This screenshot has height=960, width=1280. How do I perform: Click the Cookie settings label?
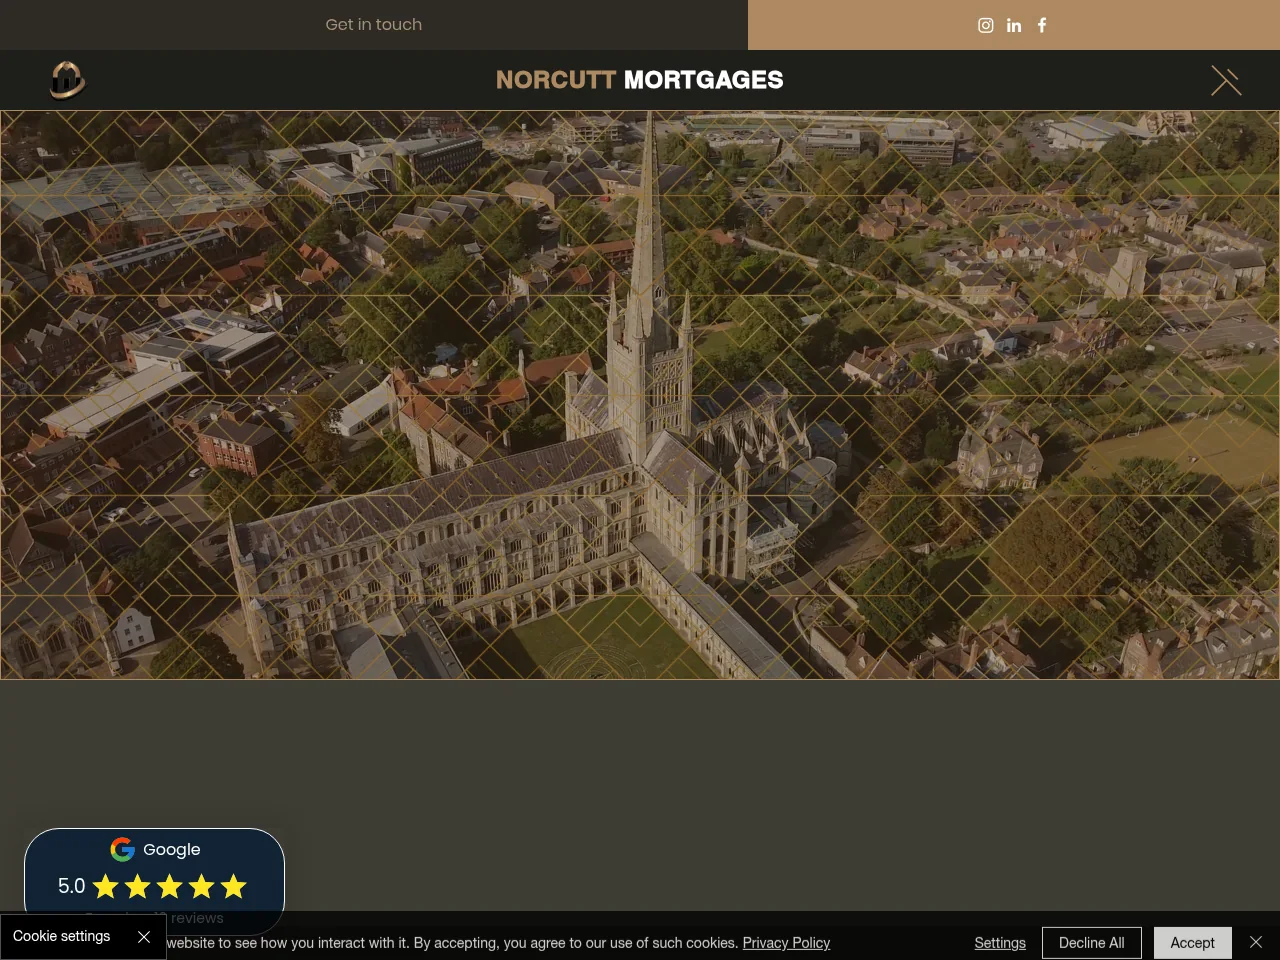(x=62, y=936)
